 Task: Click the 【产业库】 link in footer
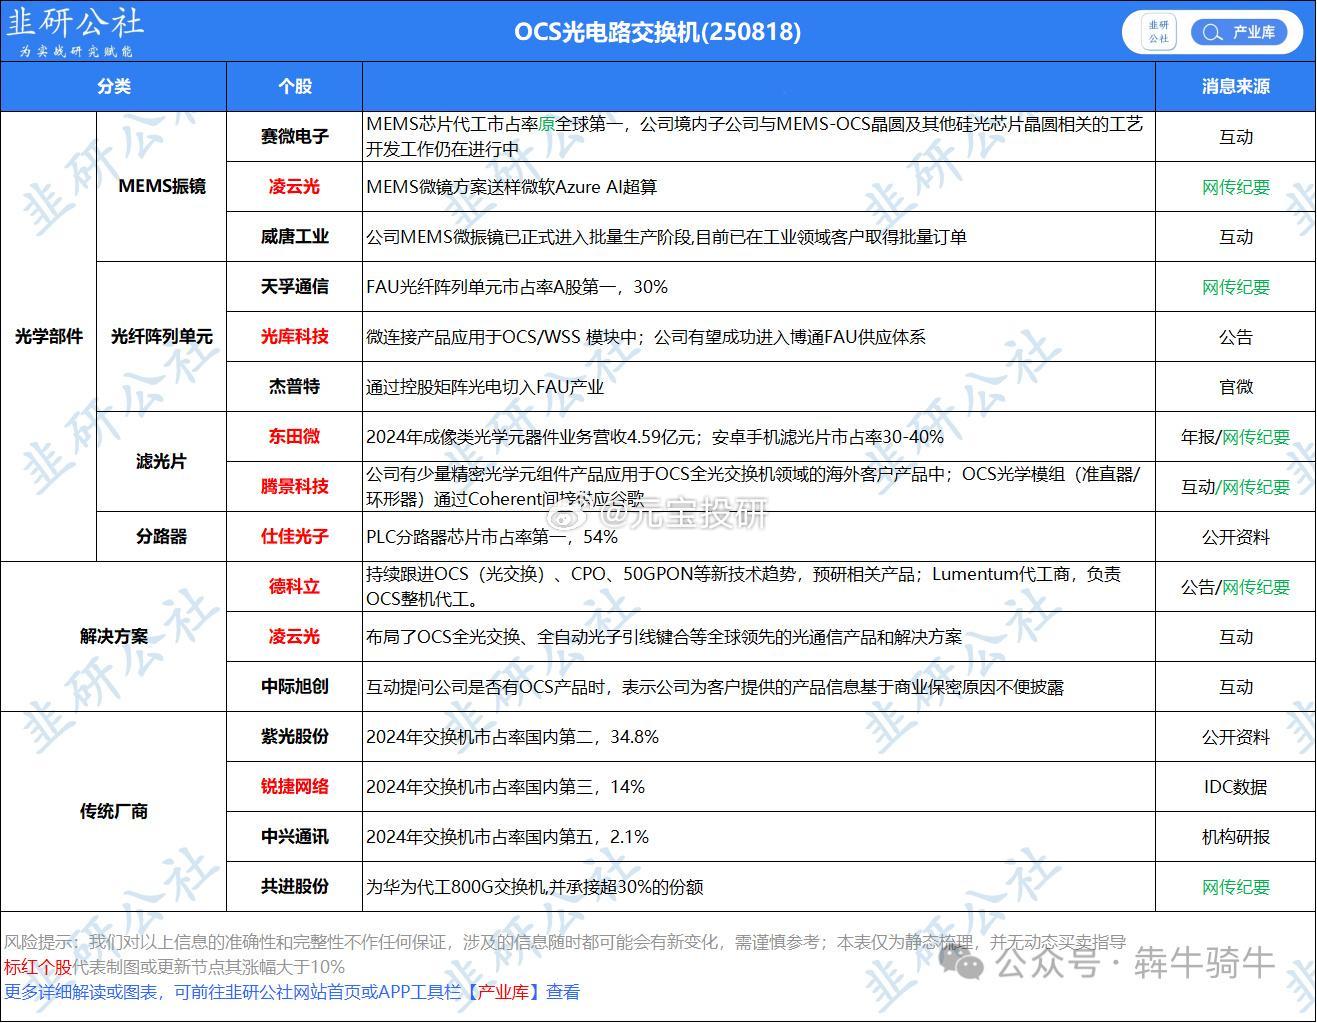pos(506,992)
